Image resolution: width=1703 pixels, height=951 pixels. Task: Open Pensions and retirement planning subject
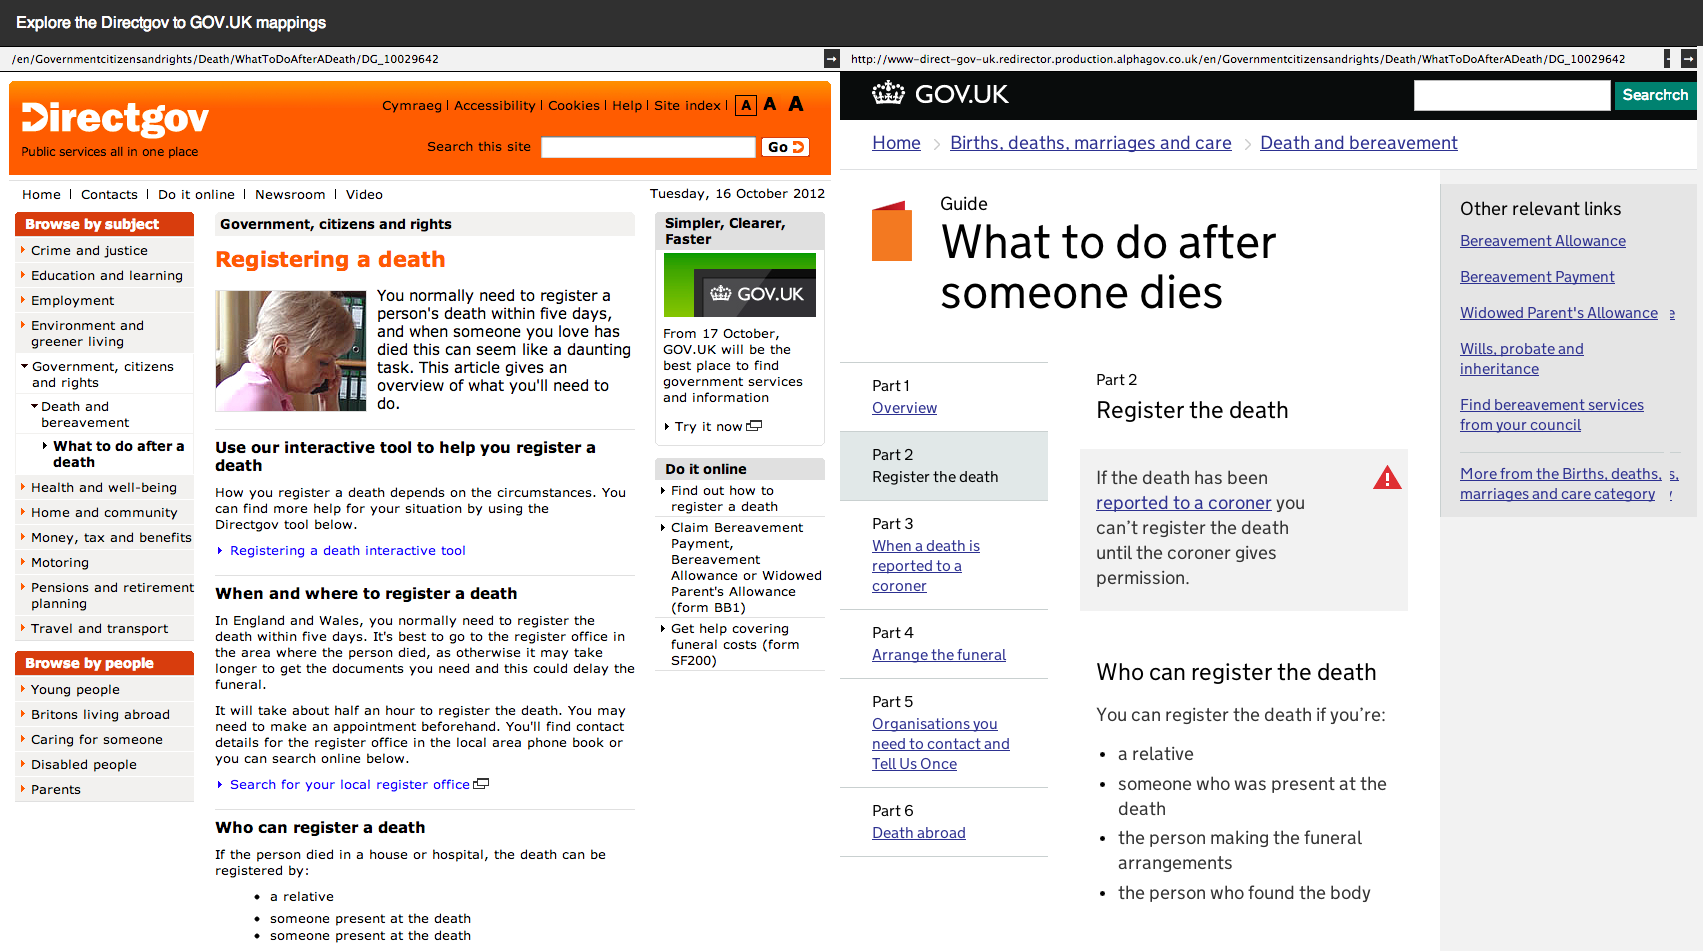pos(112,596)
